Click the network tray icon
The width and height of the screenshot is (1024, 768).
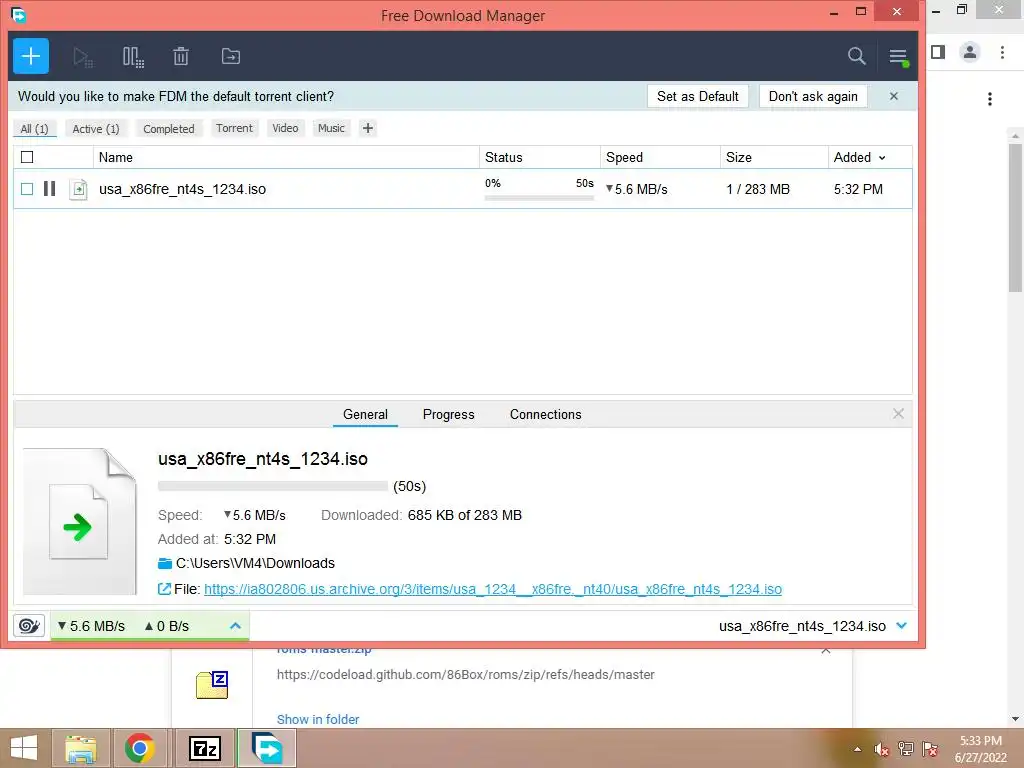tap(906, 749)
